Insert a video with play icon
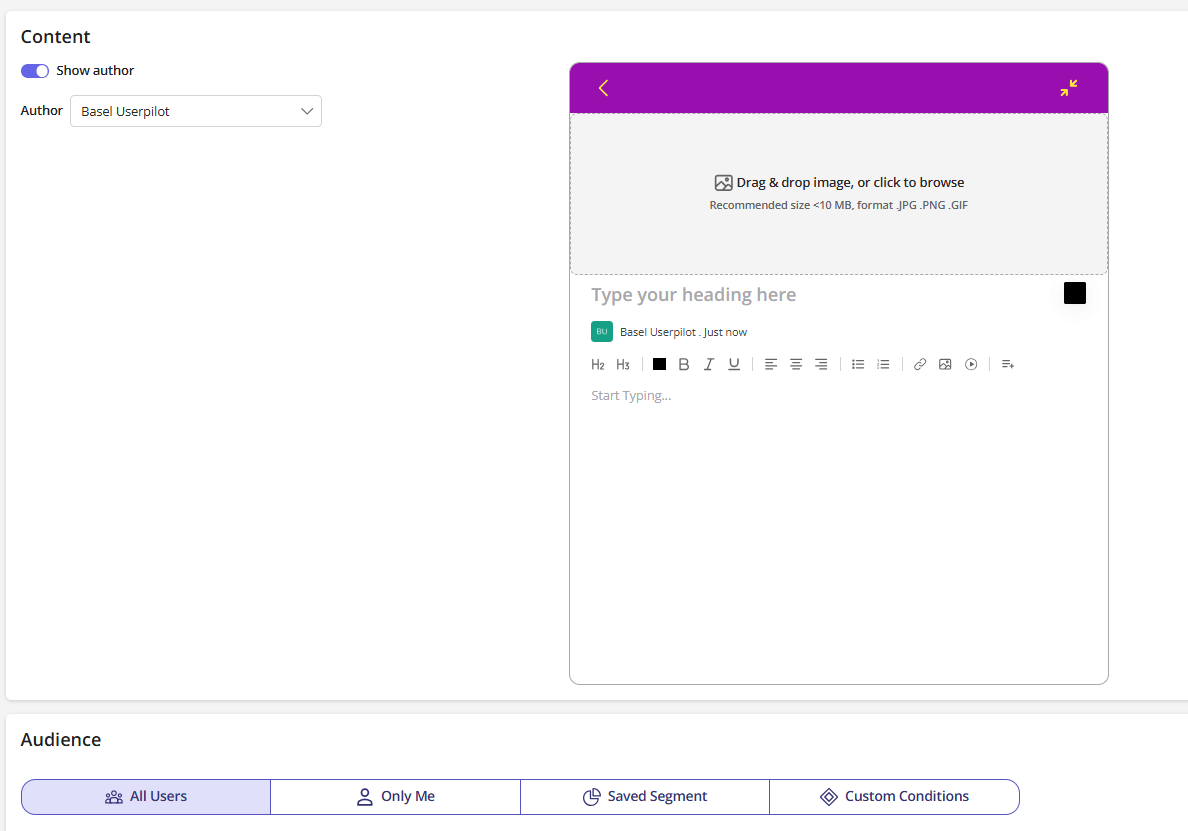 971,364
